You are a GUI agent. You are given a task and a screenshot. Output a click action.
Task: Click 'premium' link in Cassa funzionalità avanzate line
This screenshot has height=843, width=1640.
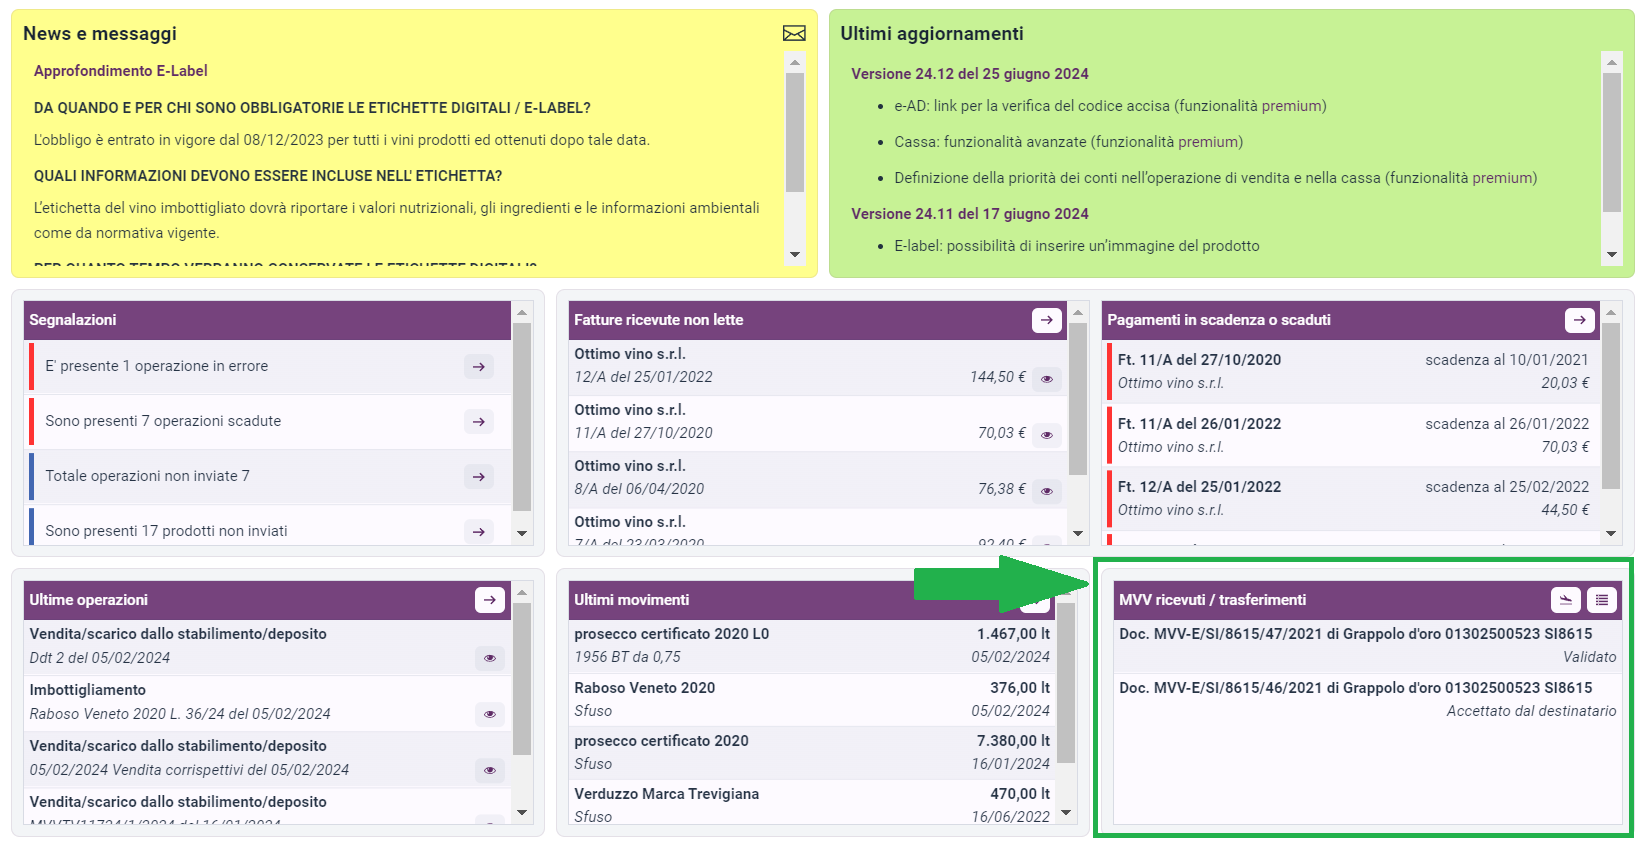click(1208, 142)
